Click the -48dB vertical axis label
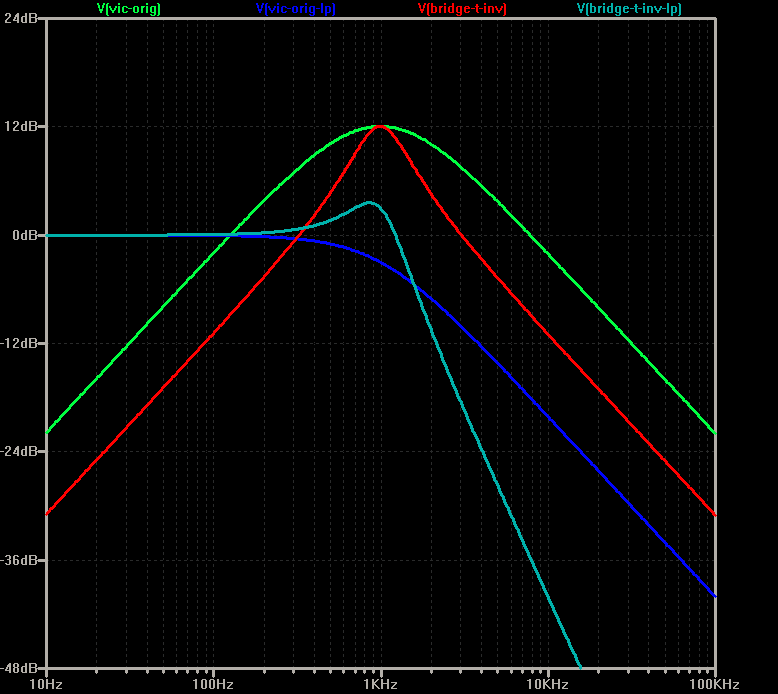Viewport: 778px width, 694px height. click(19, 668)
